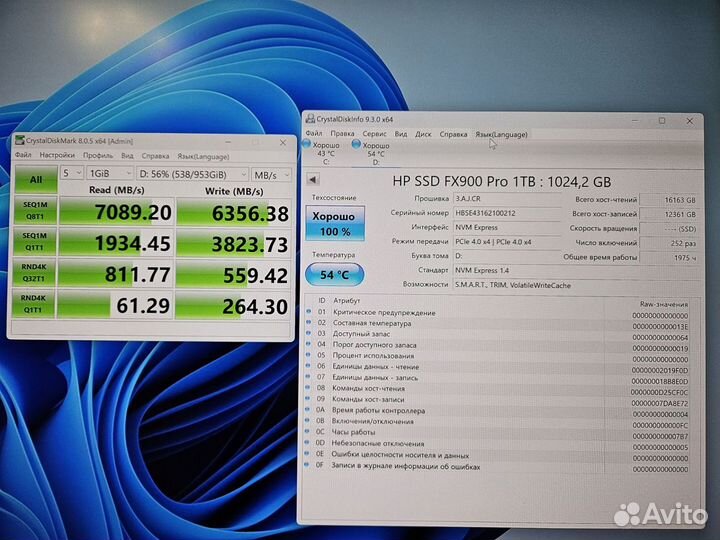Start the SEQ1M Q8T1 test
Screen dimensions: 720x540
(35, 210)
